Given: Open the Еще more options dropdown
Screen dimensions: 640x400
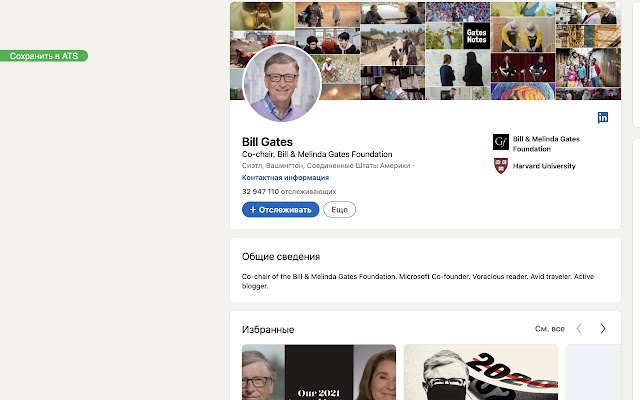Looking at the screenshot, I should pyautogui.click(x=339, y=209).
